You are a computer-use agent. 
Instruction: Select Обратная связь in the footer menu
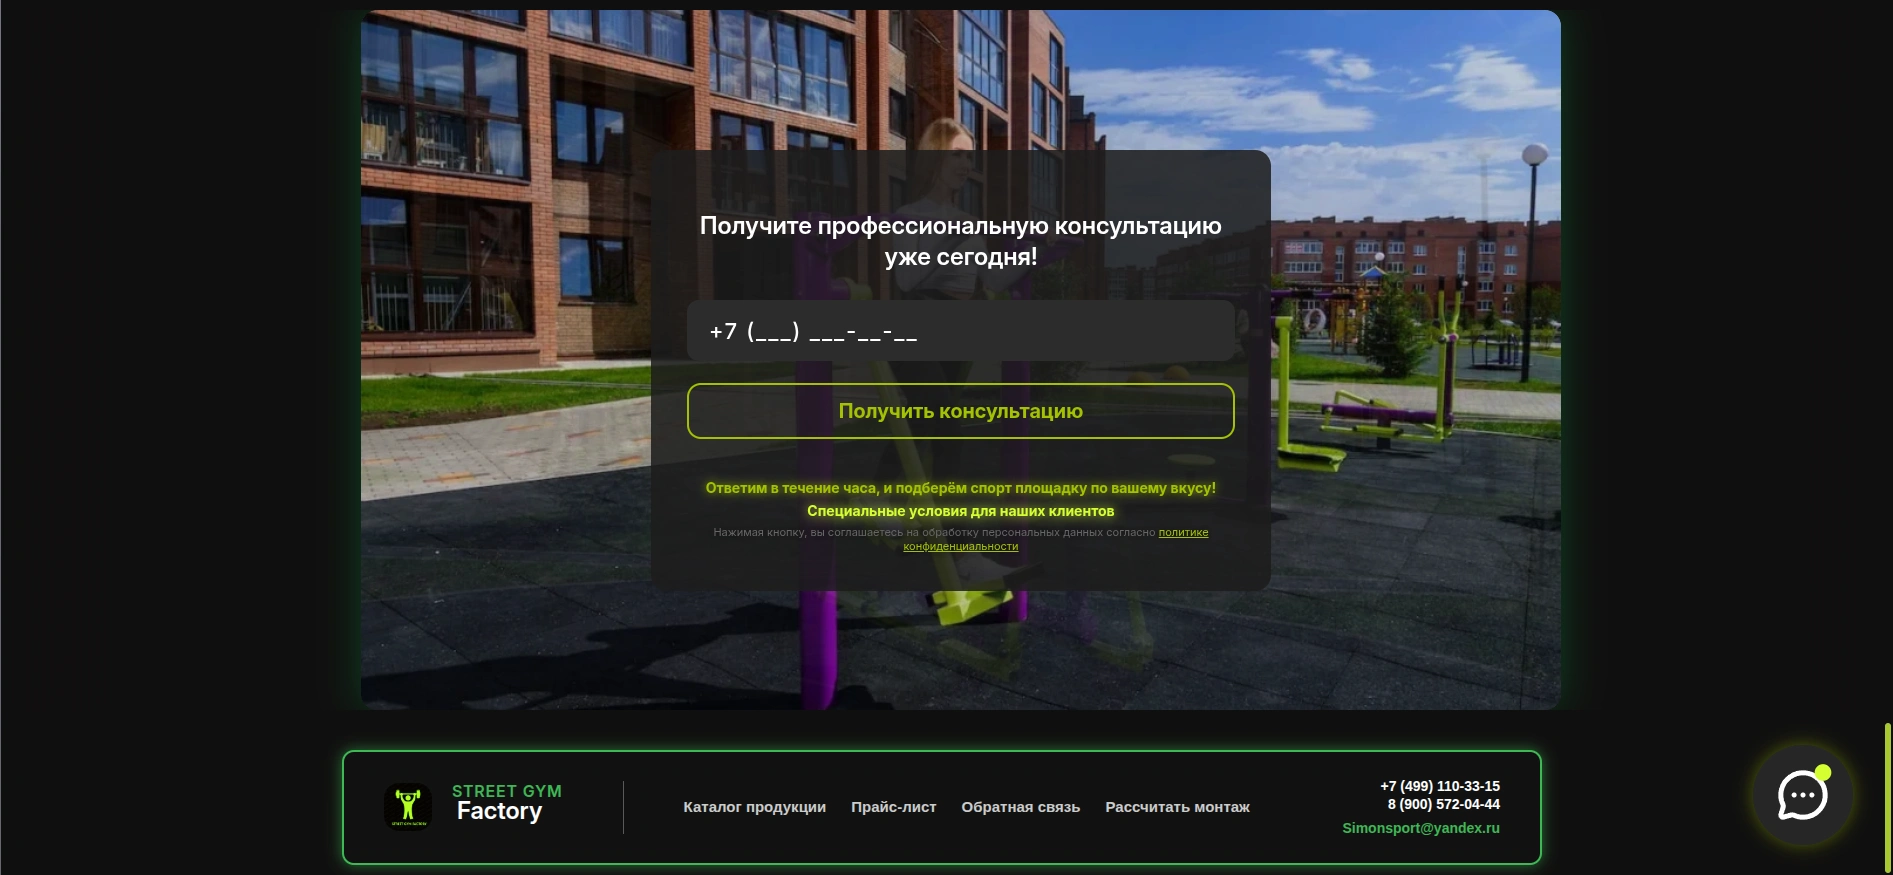point(1020,807)
